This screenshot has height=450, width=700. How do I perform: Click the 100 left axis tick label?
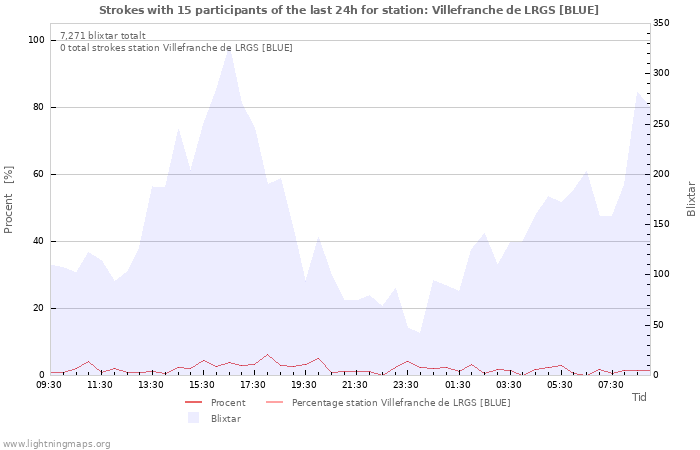click(36, 40)
